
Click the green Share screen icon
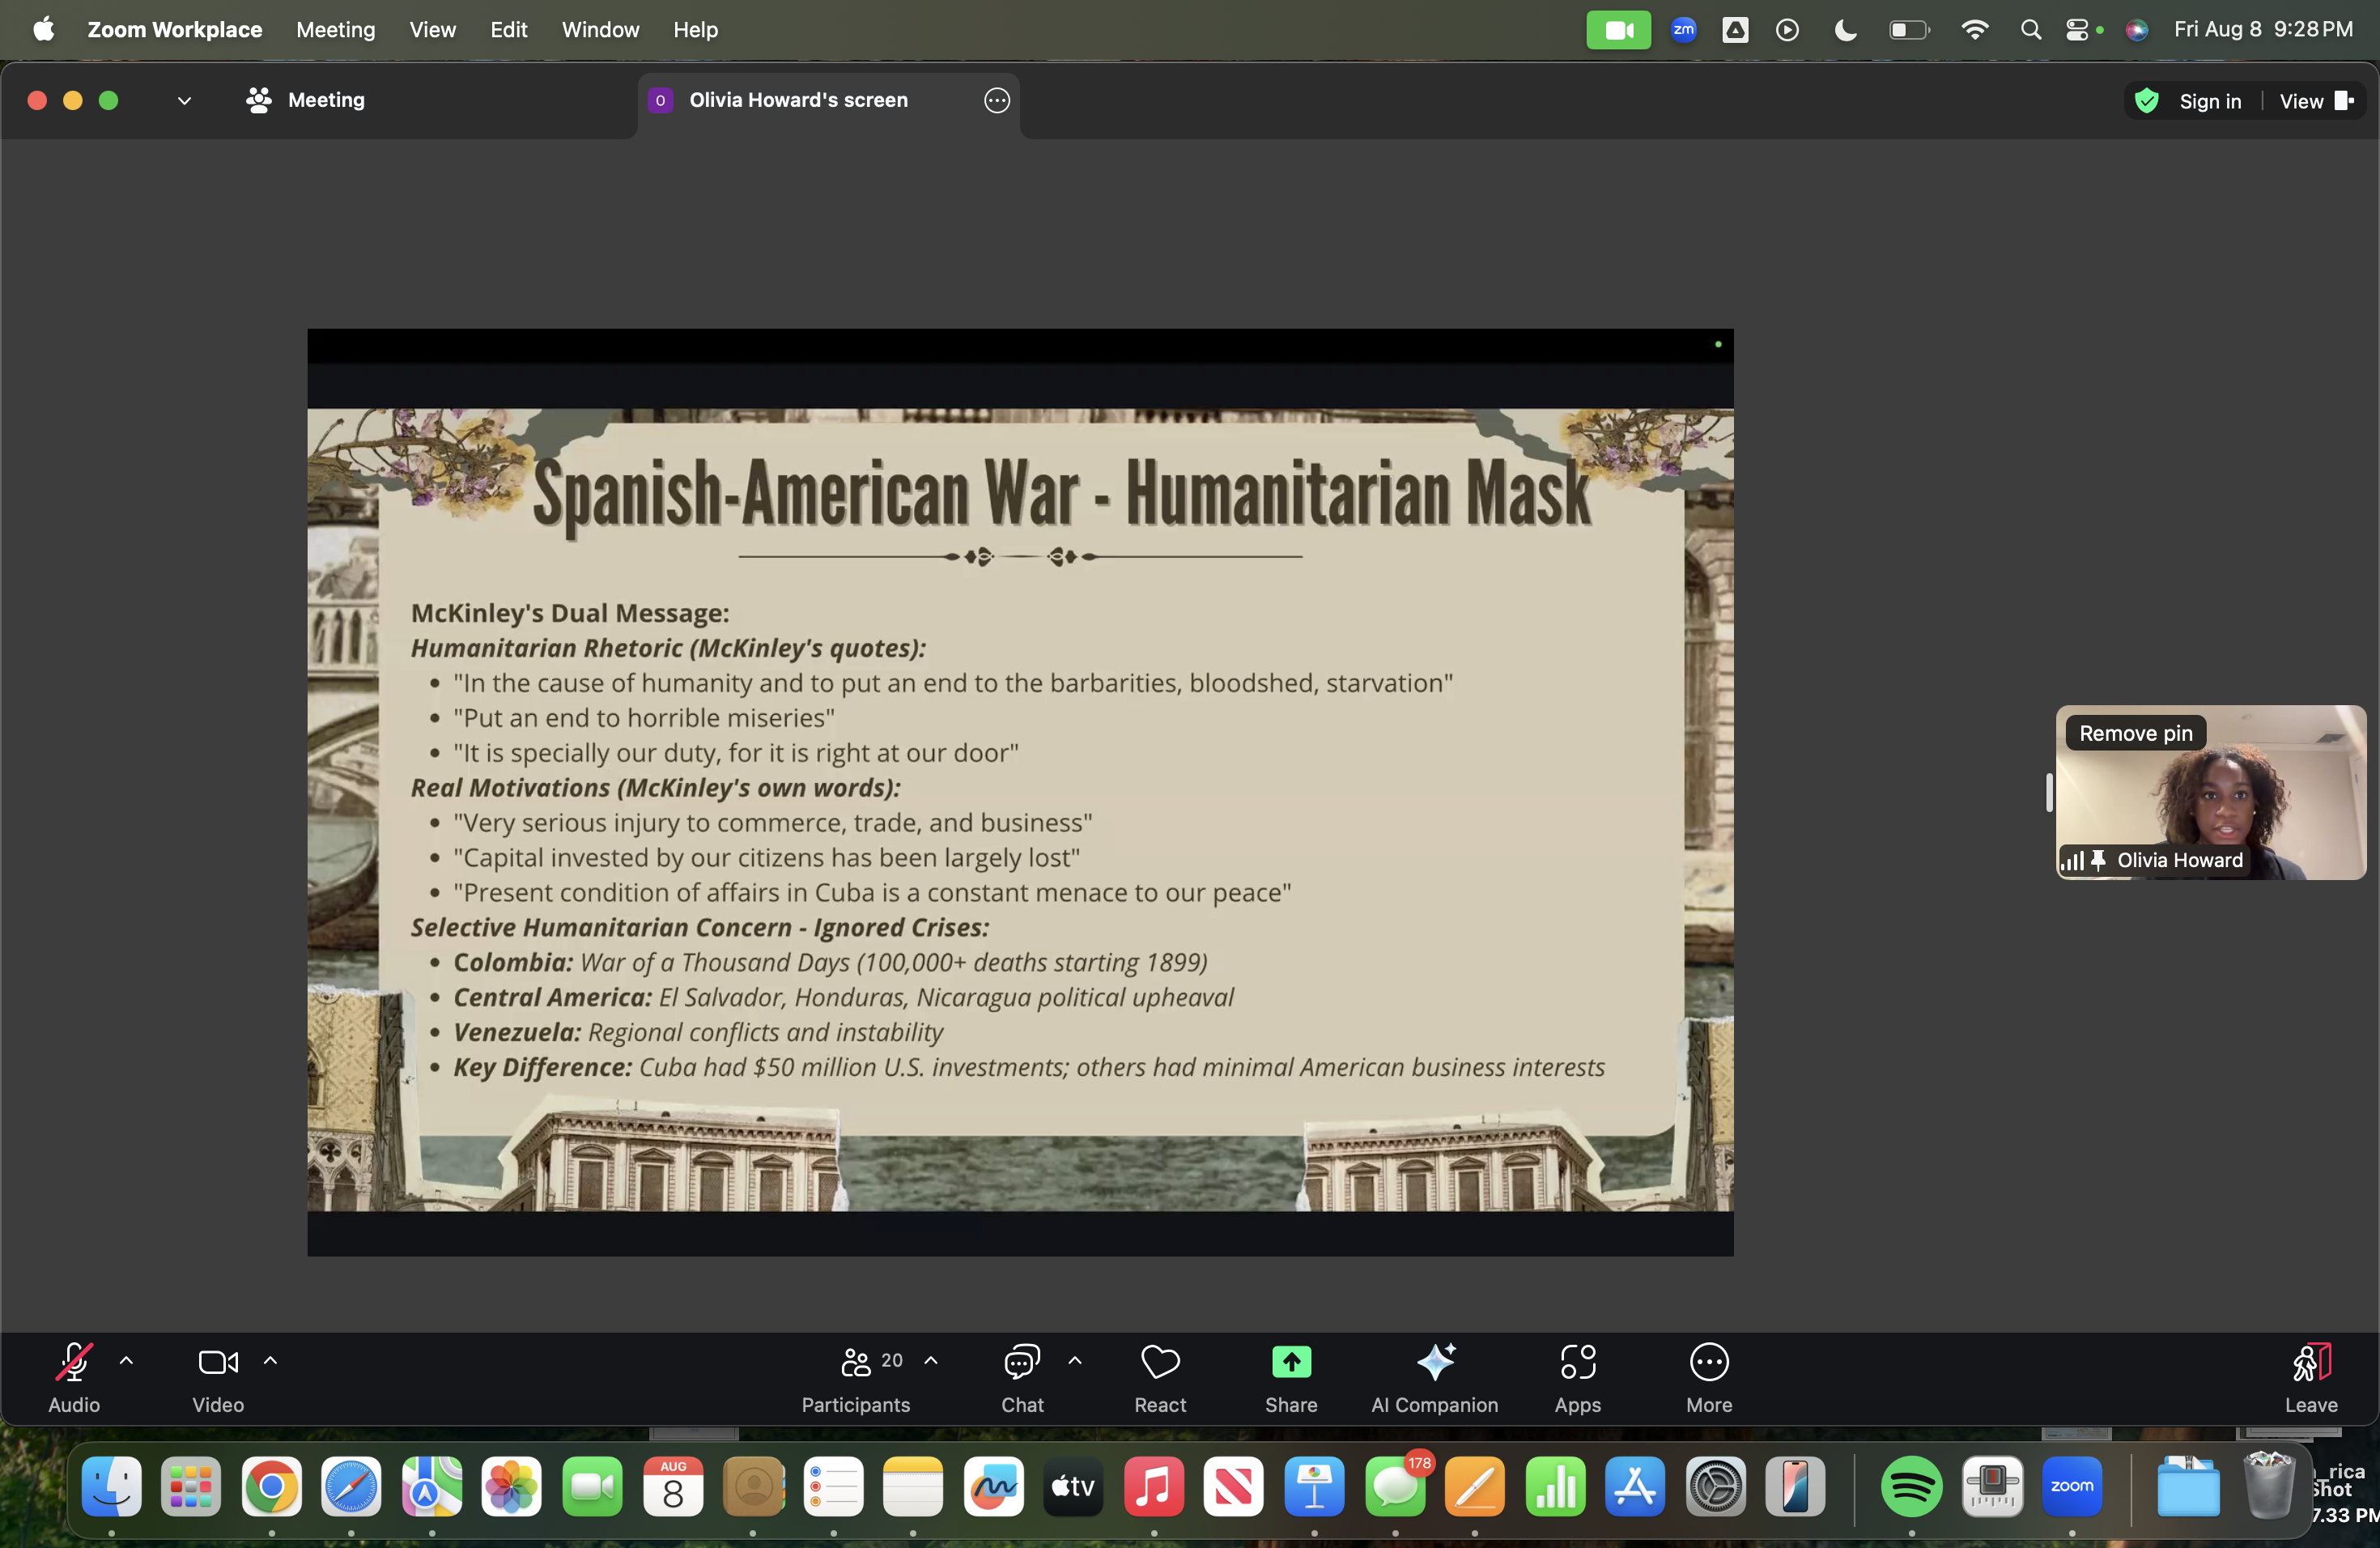pyautogui.click(x=1290, y=1361)
